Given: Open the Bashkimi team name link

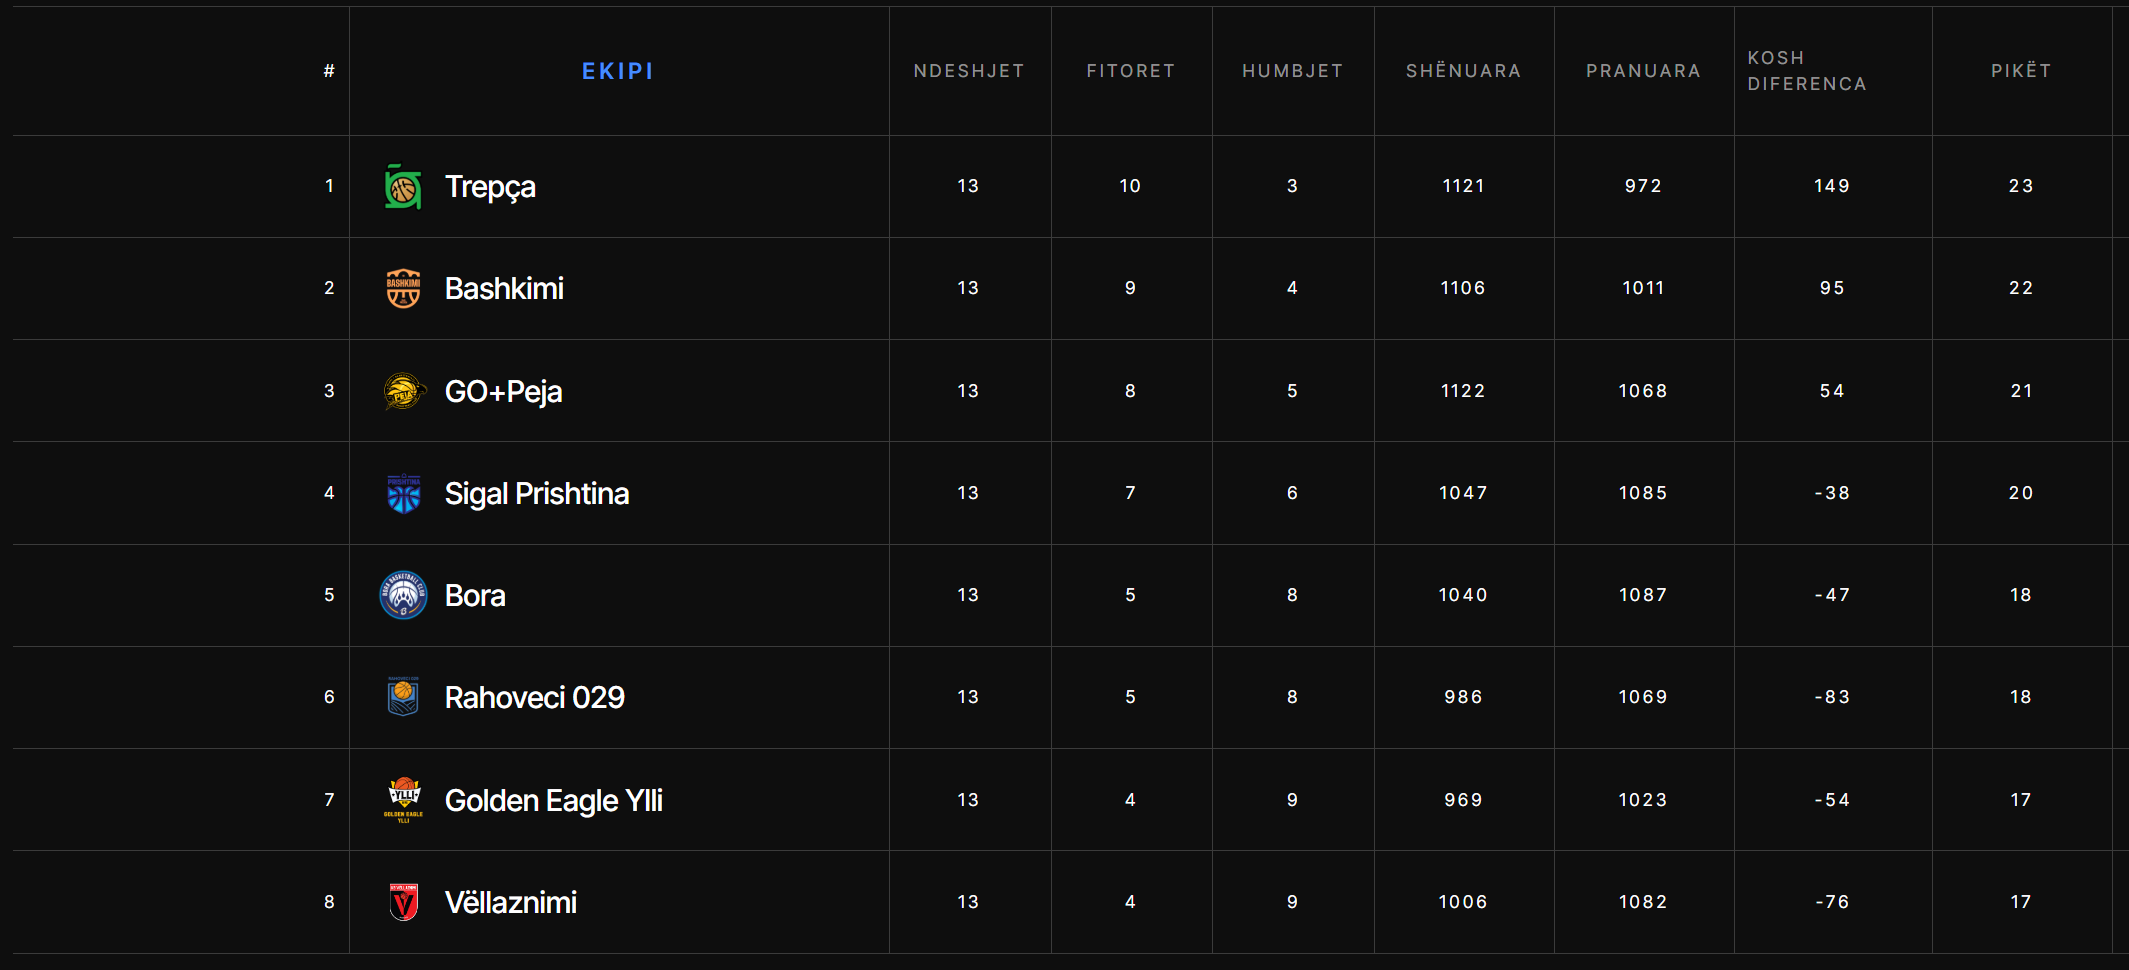Looking at the screenshot, I should [x=504, y=289].
